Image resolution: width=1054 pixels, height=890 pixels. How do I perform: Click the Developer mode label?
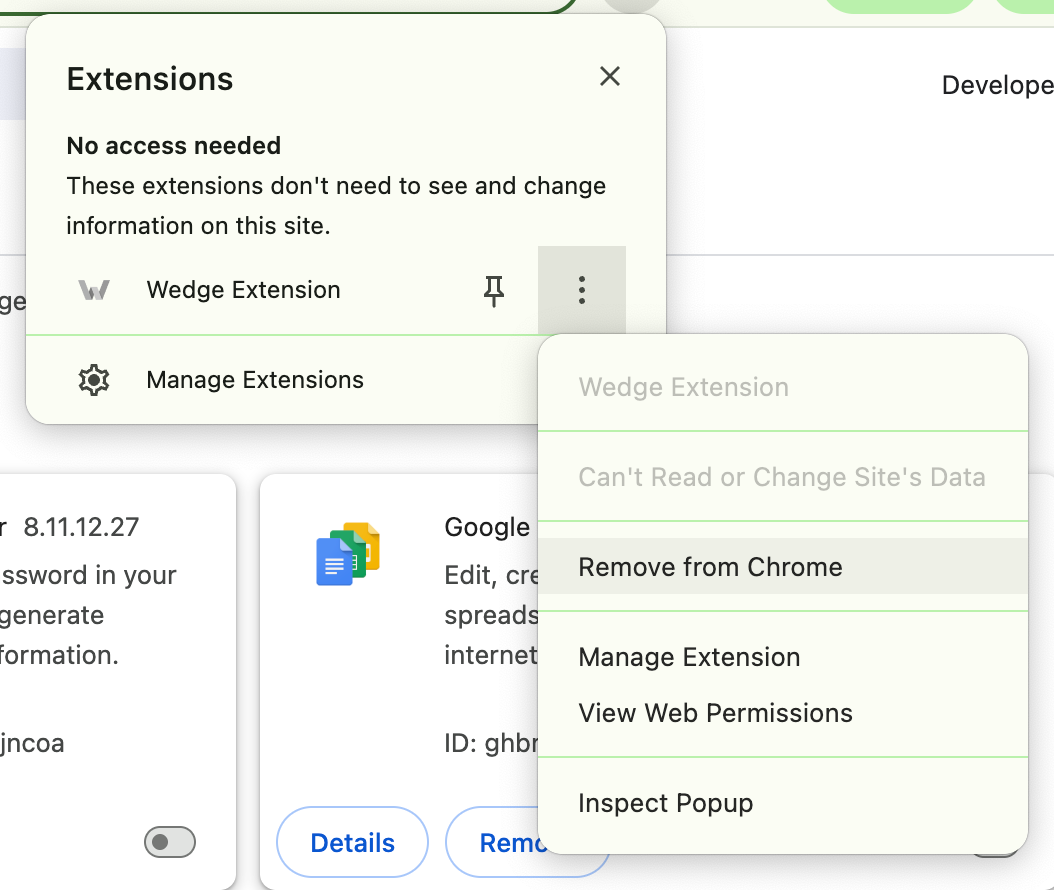[998, 85]
